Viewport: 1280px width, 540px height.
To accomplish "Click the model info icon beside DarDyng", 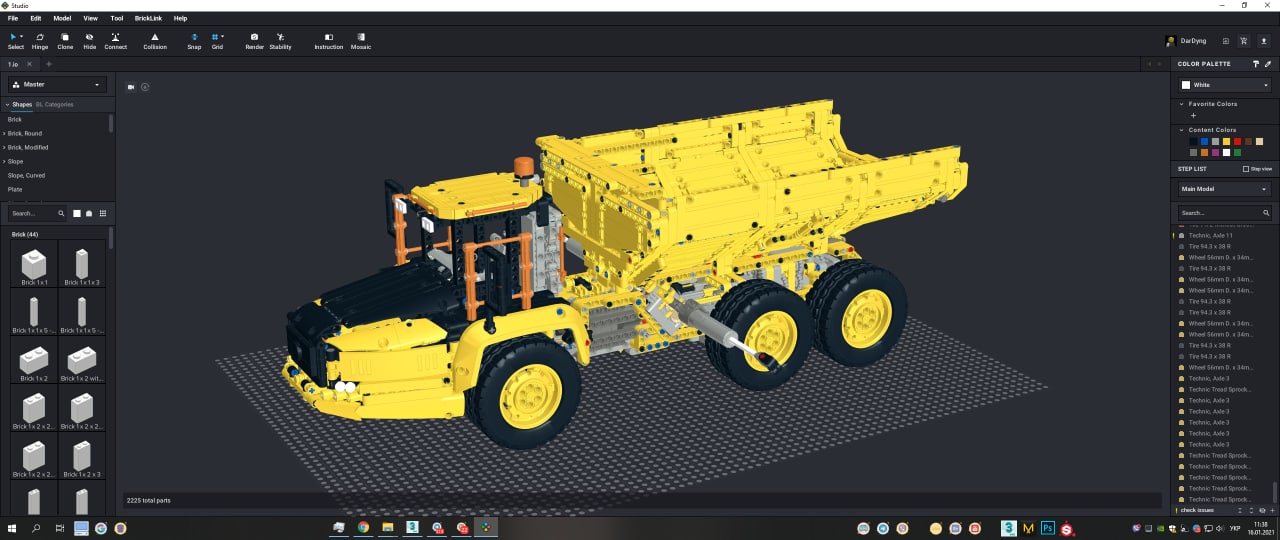I will pos(1225,41).
